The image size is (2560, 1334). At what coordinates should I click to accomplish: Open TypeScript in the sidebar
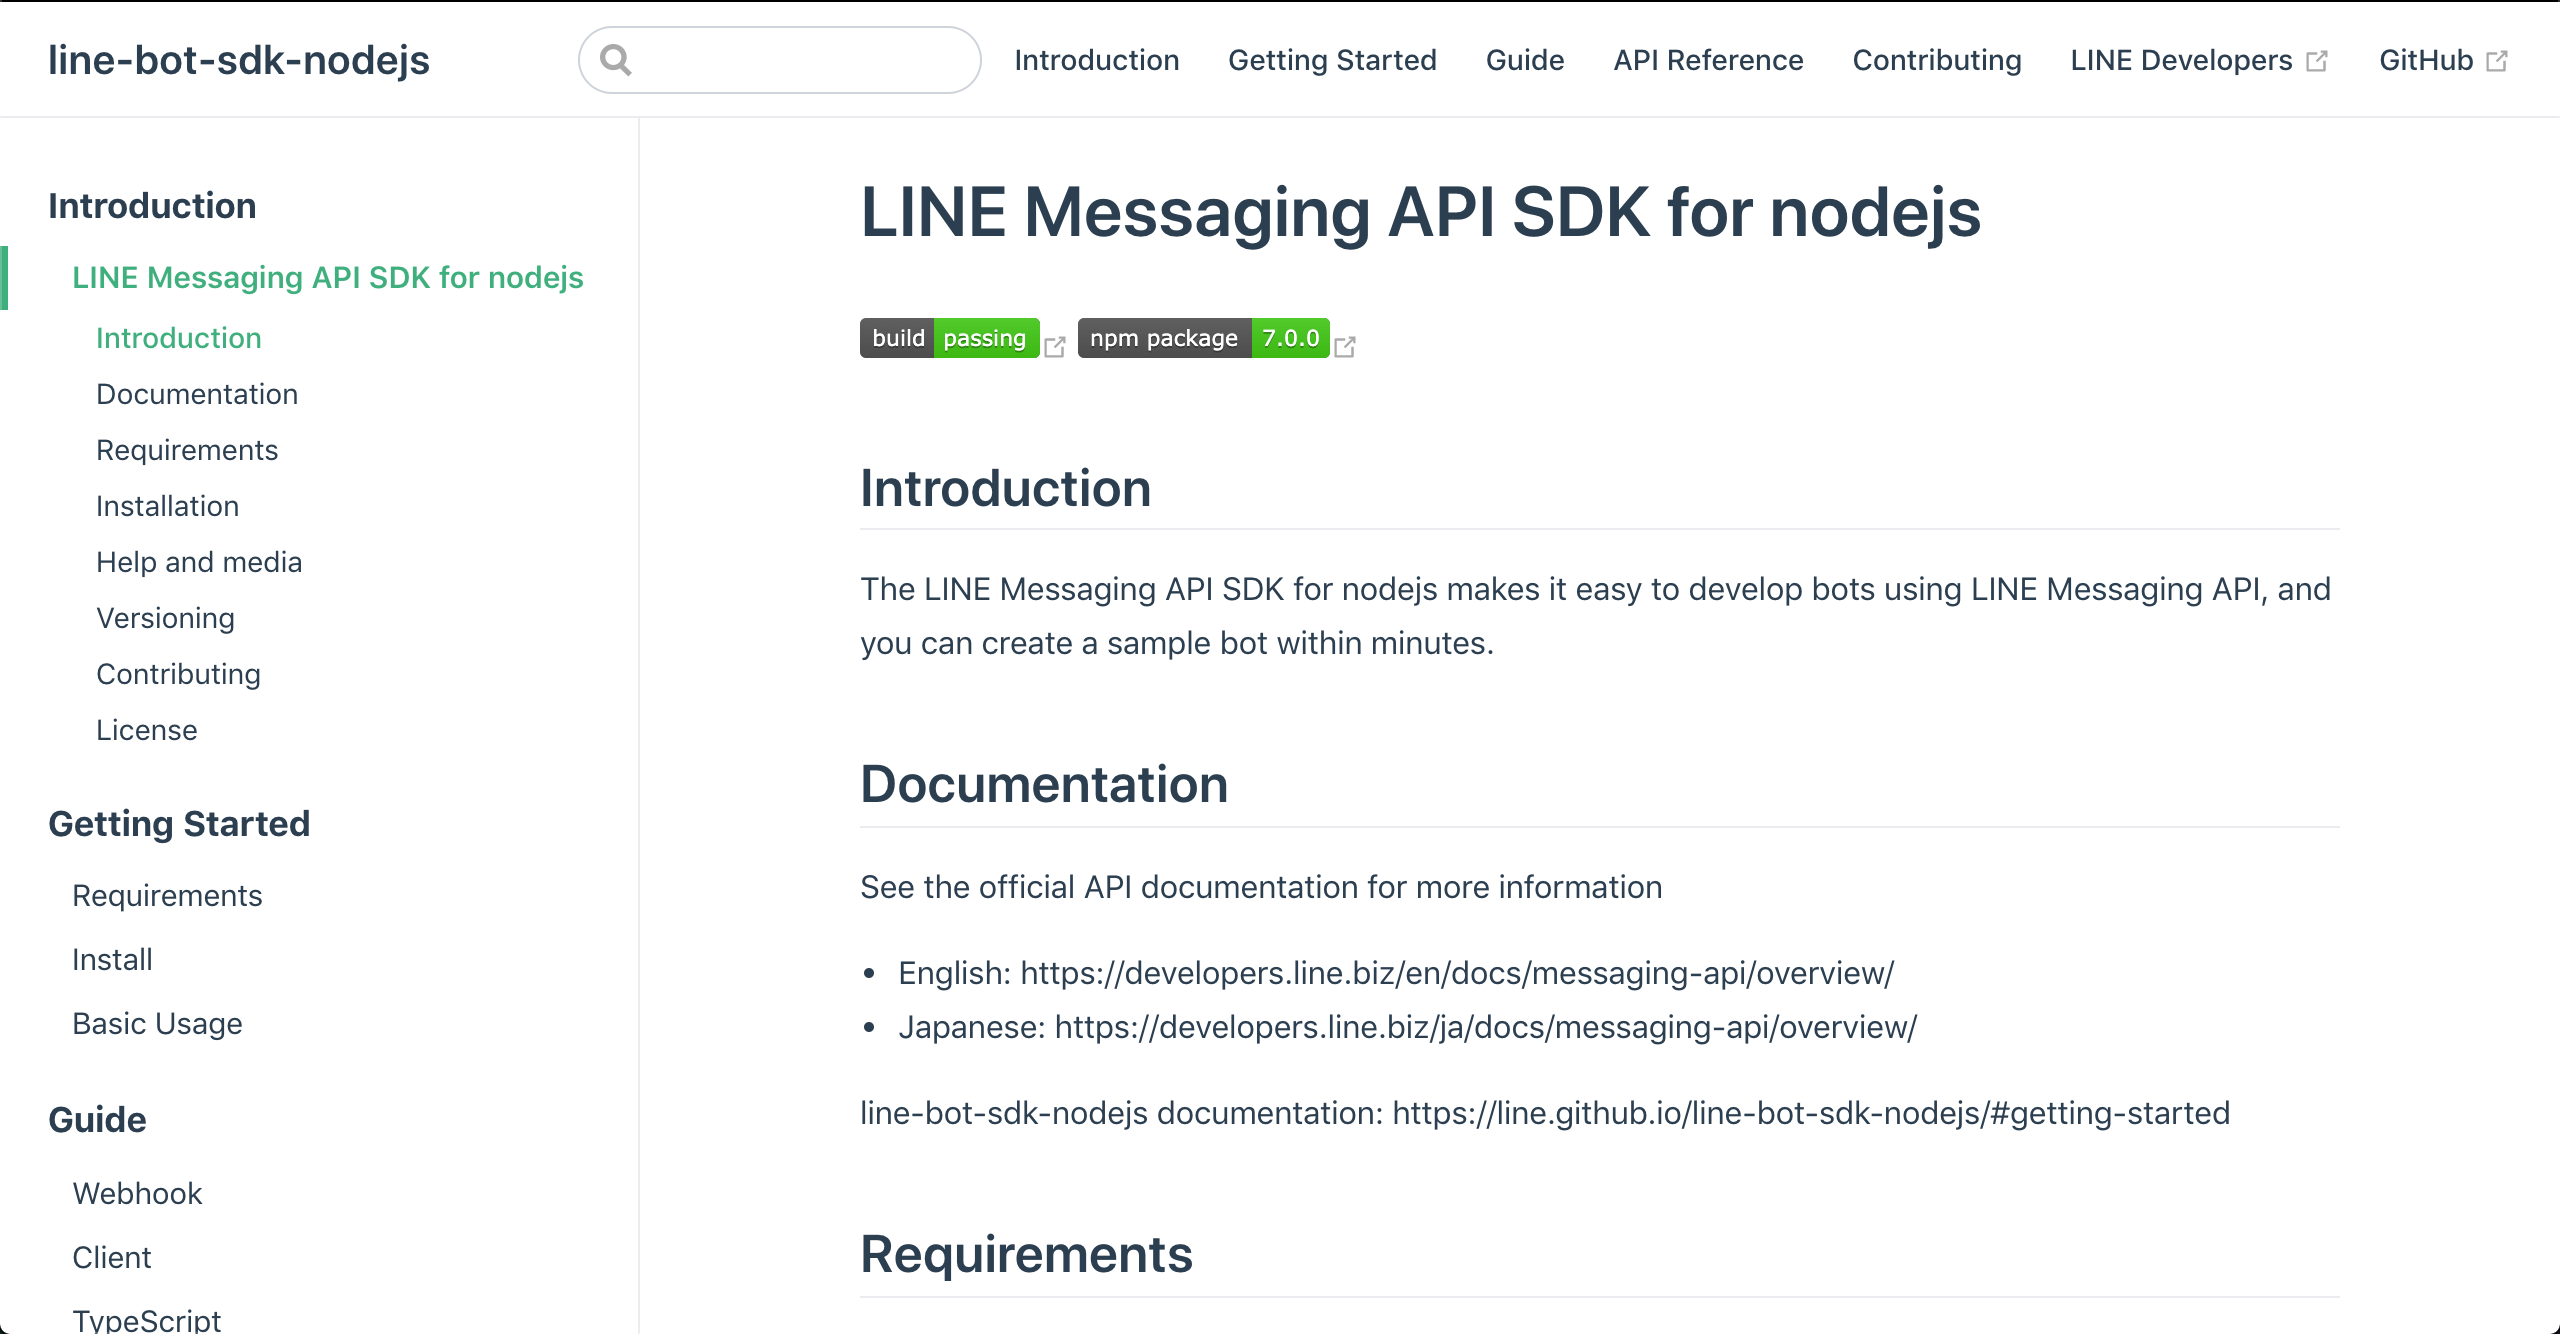point(146,1320)
